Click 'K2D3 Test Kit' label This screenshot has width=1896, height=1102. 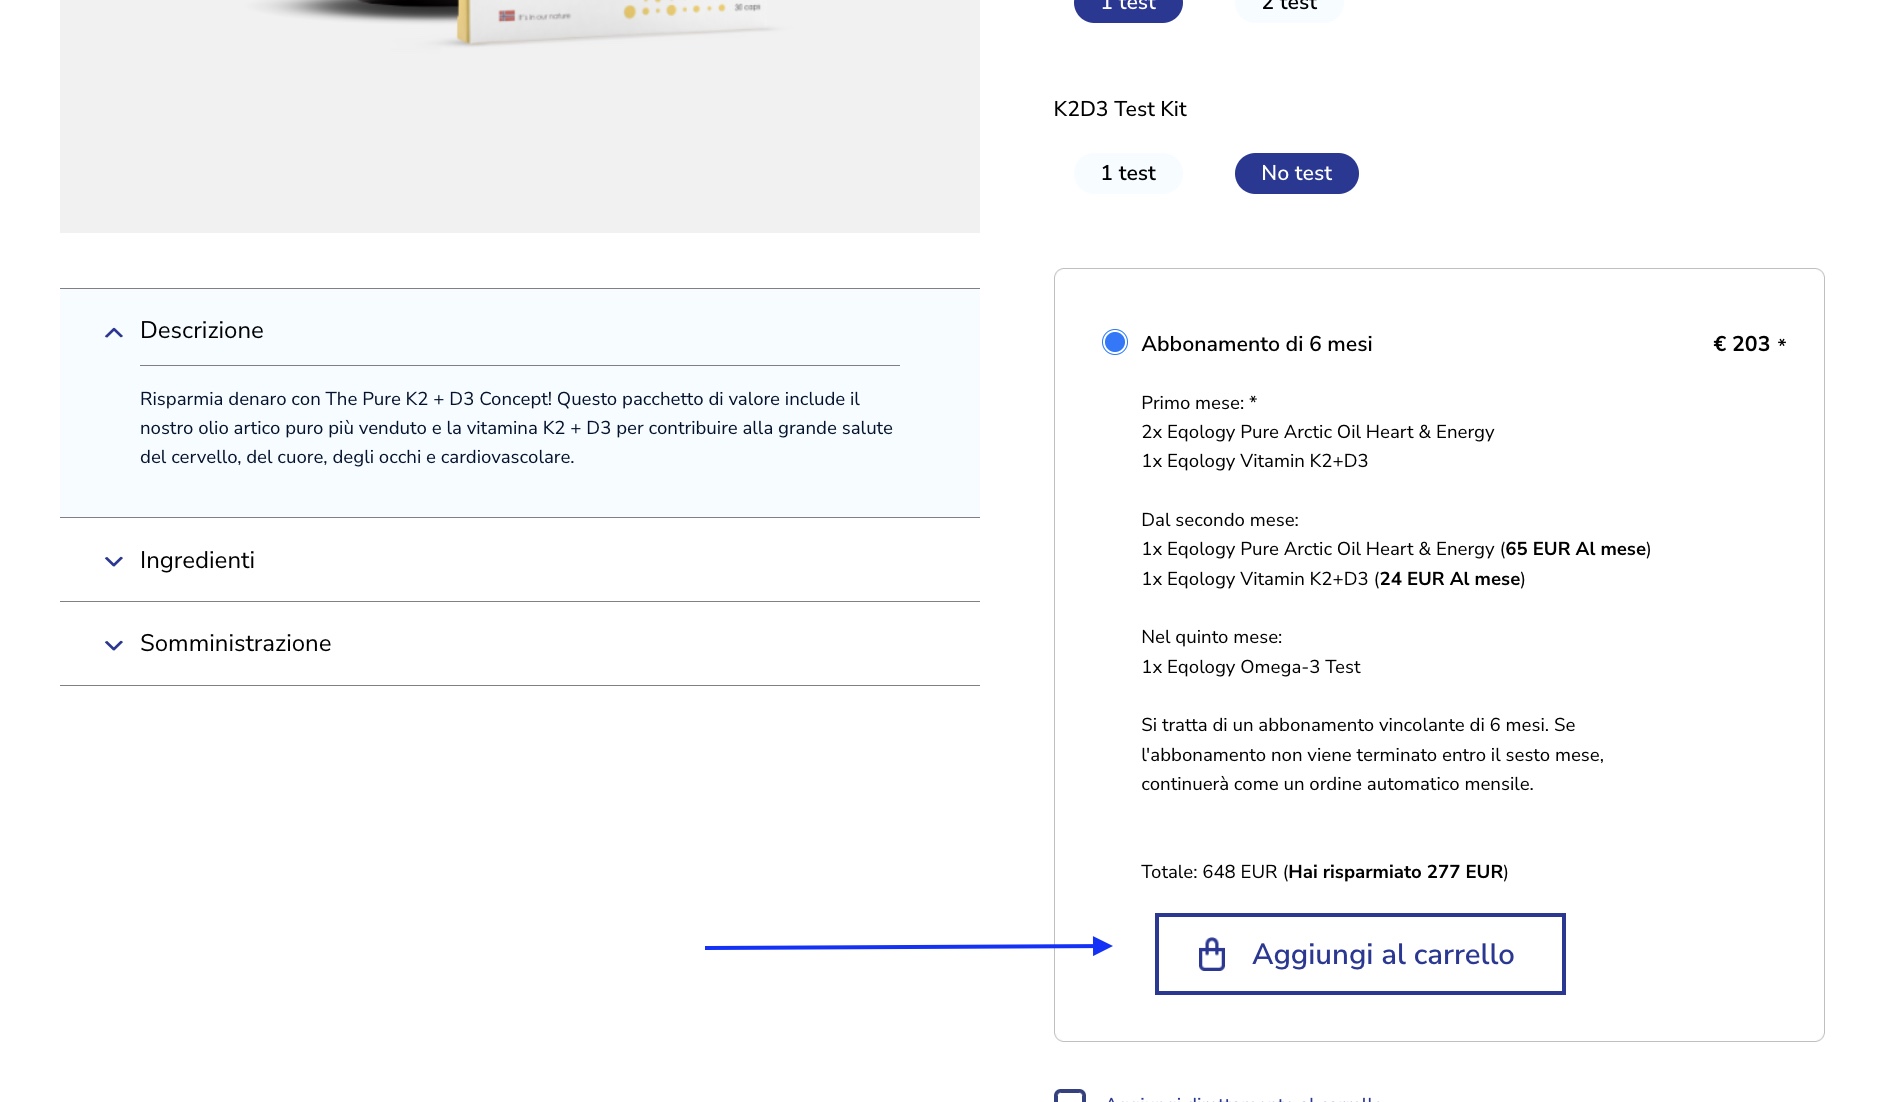click(1120, 108)
